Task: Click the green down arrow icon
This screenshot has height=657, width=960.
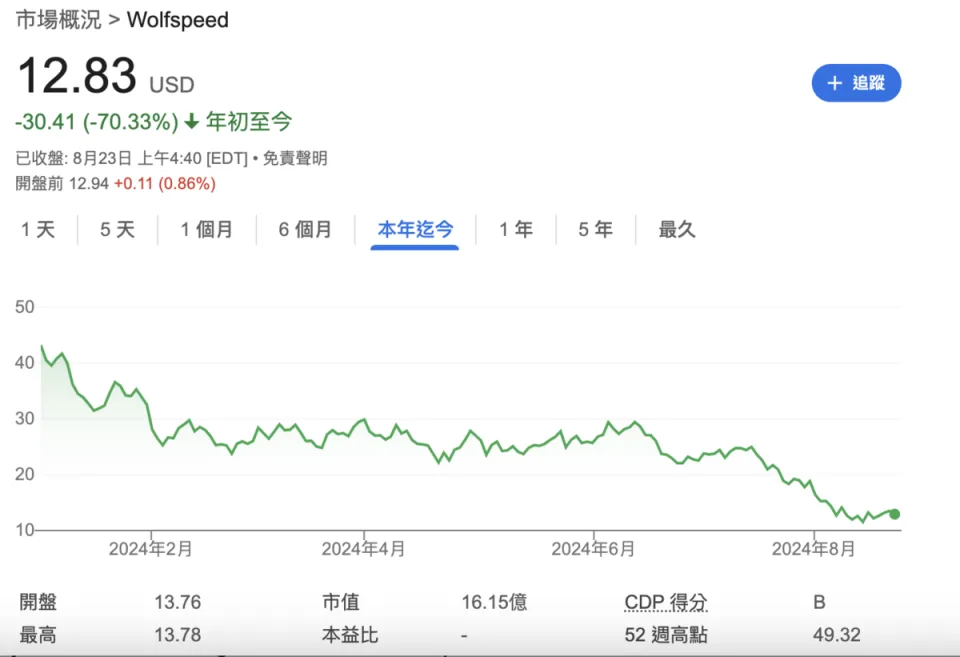Action: 192,121
